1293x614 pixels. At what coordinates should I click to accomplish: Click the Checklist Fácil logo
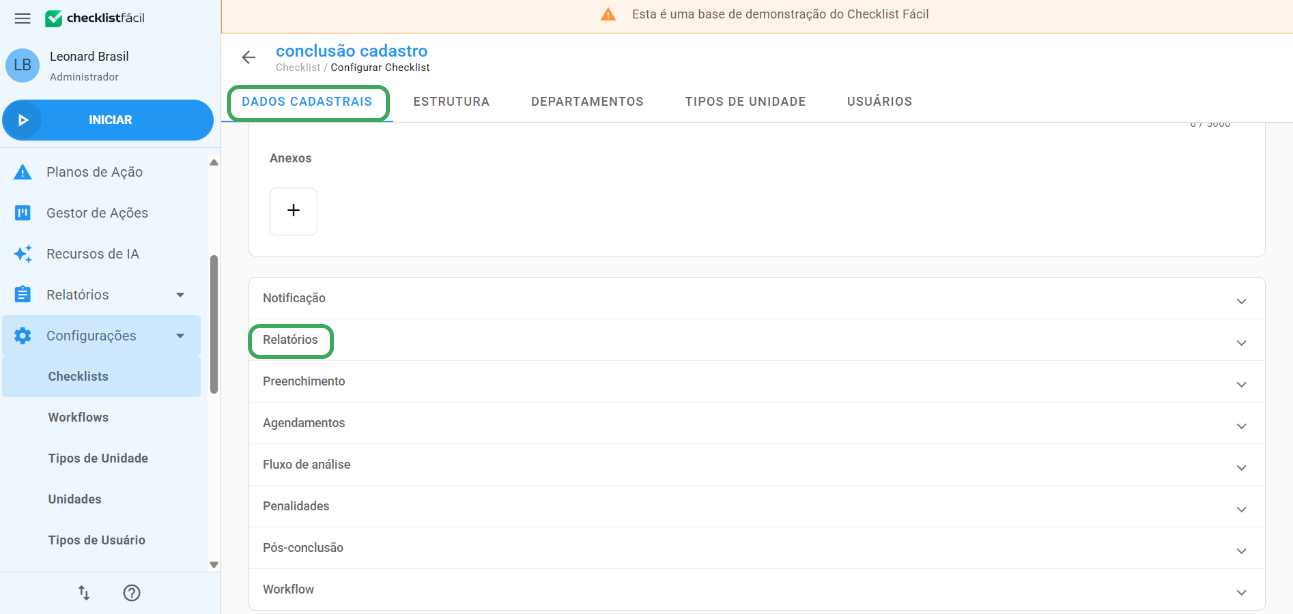click(x=95, y=18)
